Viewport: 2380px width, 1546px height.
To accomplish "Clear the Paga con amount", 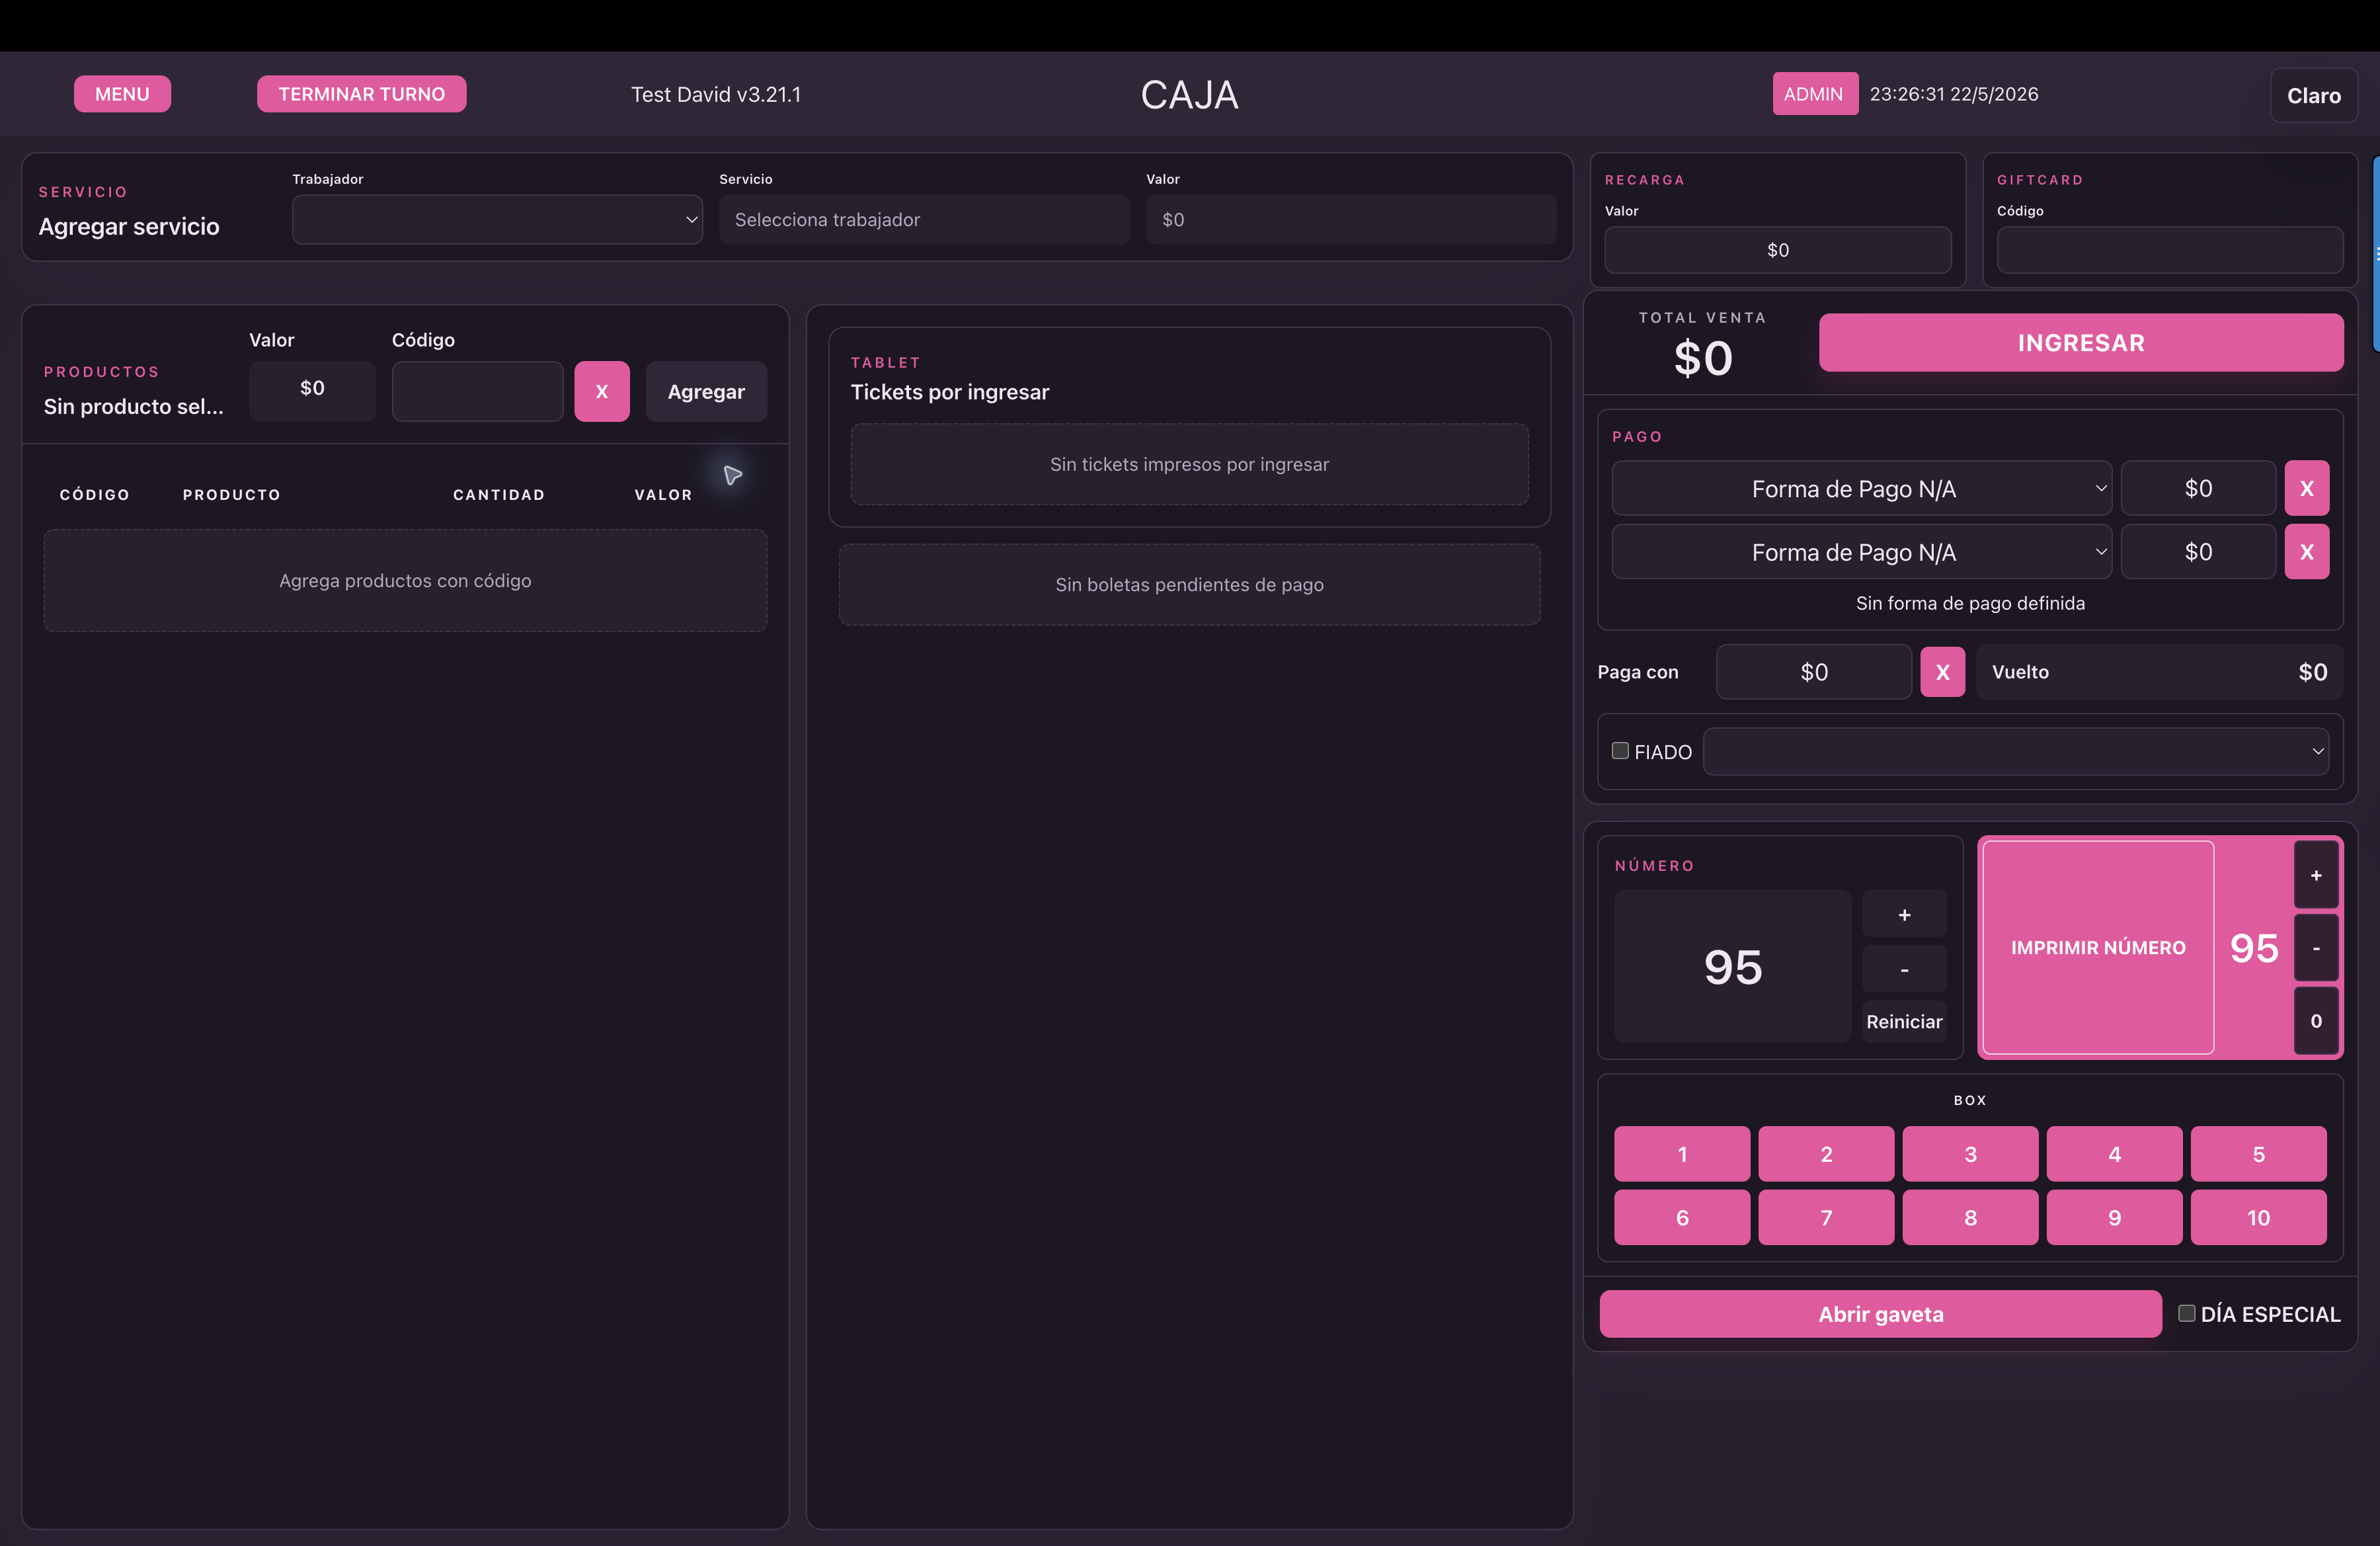I will tap(1942, 672).
